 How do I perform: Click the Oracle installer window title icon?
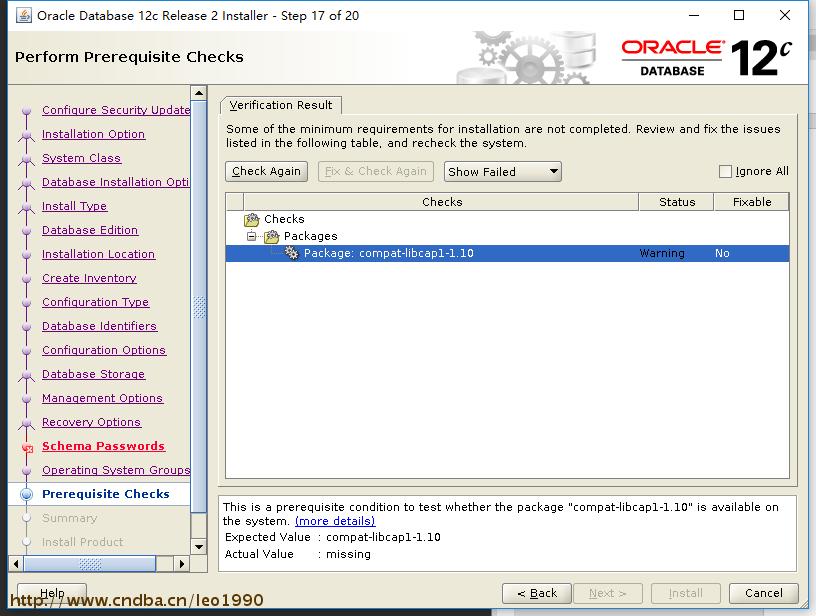pyautogui.click(x=23, y=16)
